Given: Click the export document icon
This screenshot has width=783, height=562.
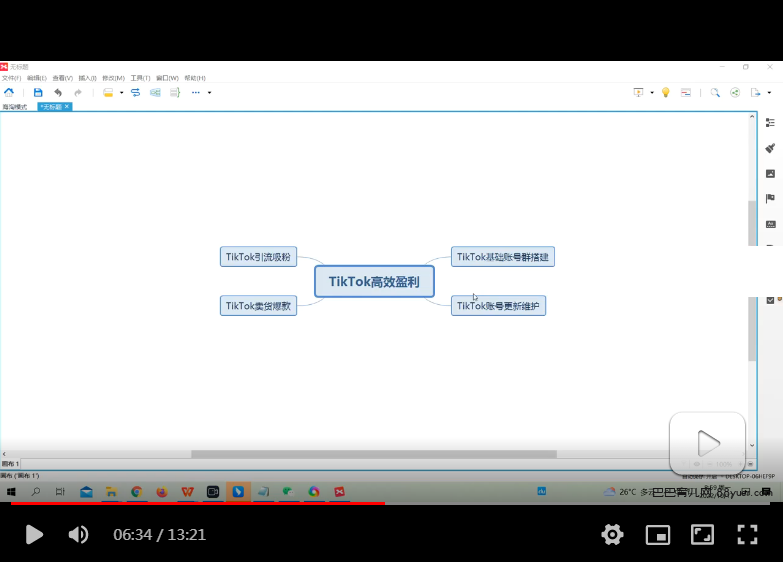Looking at the screenshot, I should click(x=755, y=92).
